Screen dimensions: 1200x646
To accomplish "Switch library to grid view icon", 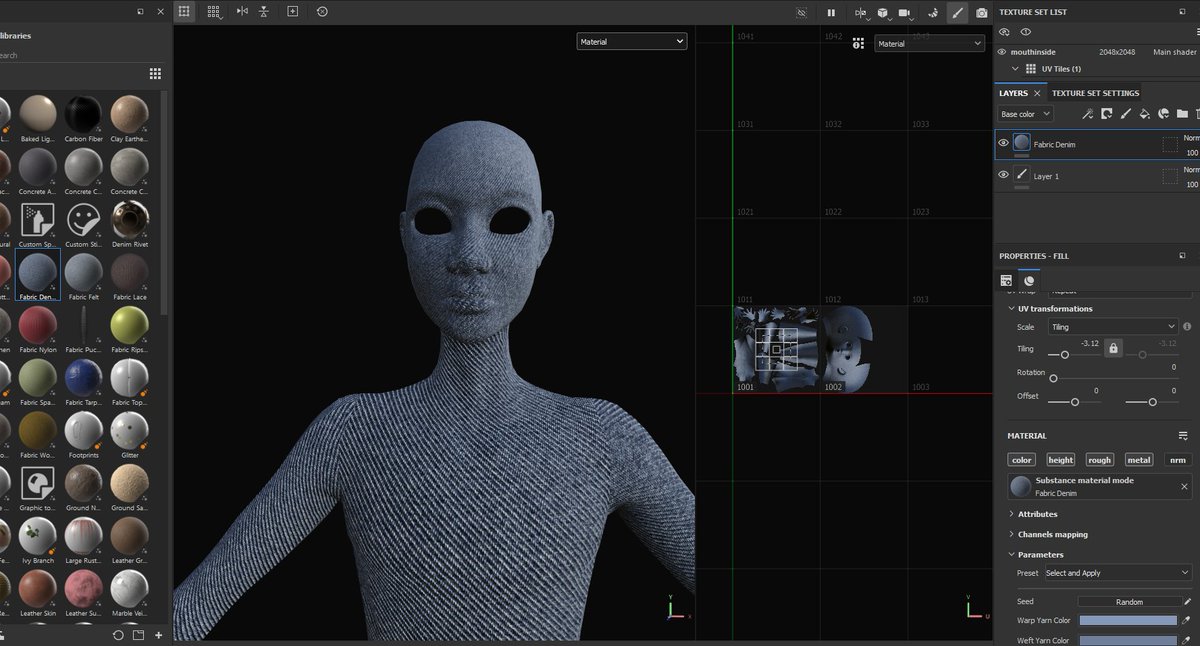I will 155,73.
